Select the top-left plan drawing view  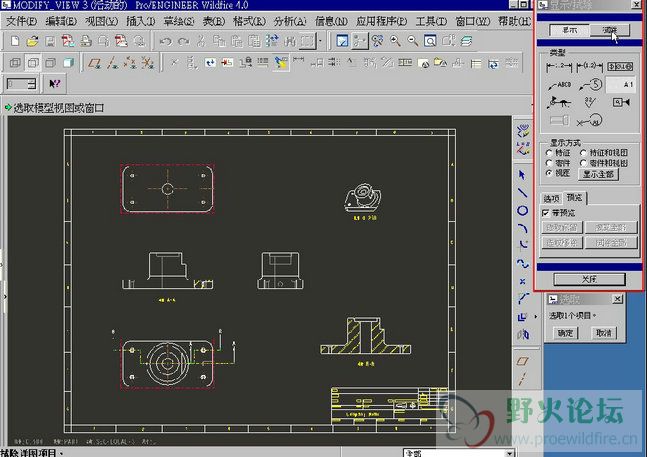click(167, 189)
